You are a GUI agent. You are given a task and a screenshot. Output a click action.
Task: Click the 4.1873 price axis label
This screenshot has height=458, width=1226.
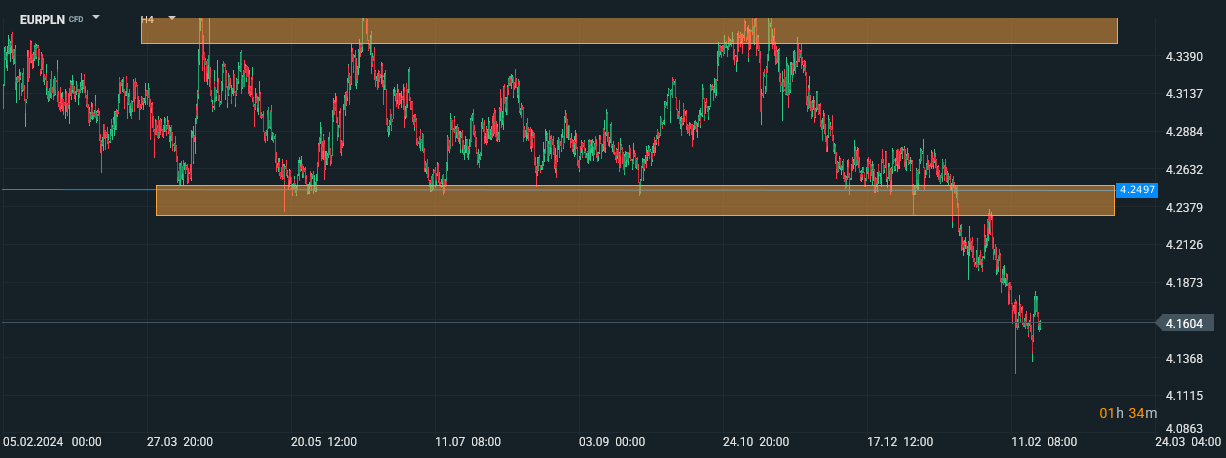click(x=1184, y=283)
